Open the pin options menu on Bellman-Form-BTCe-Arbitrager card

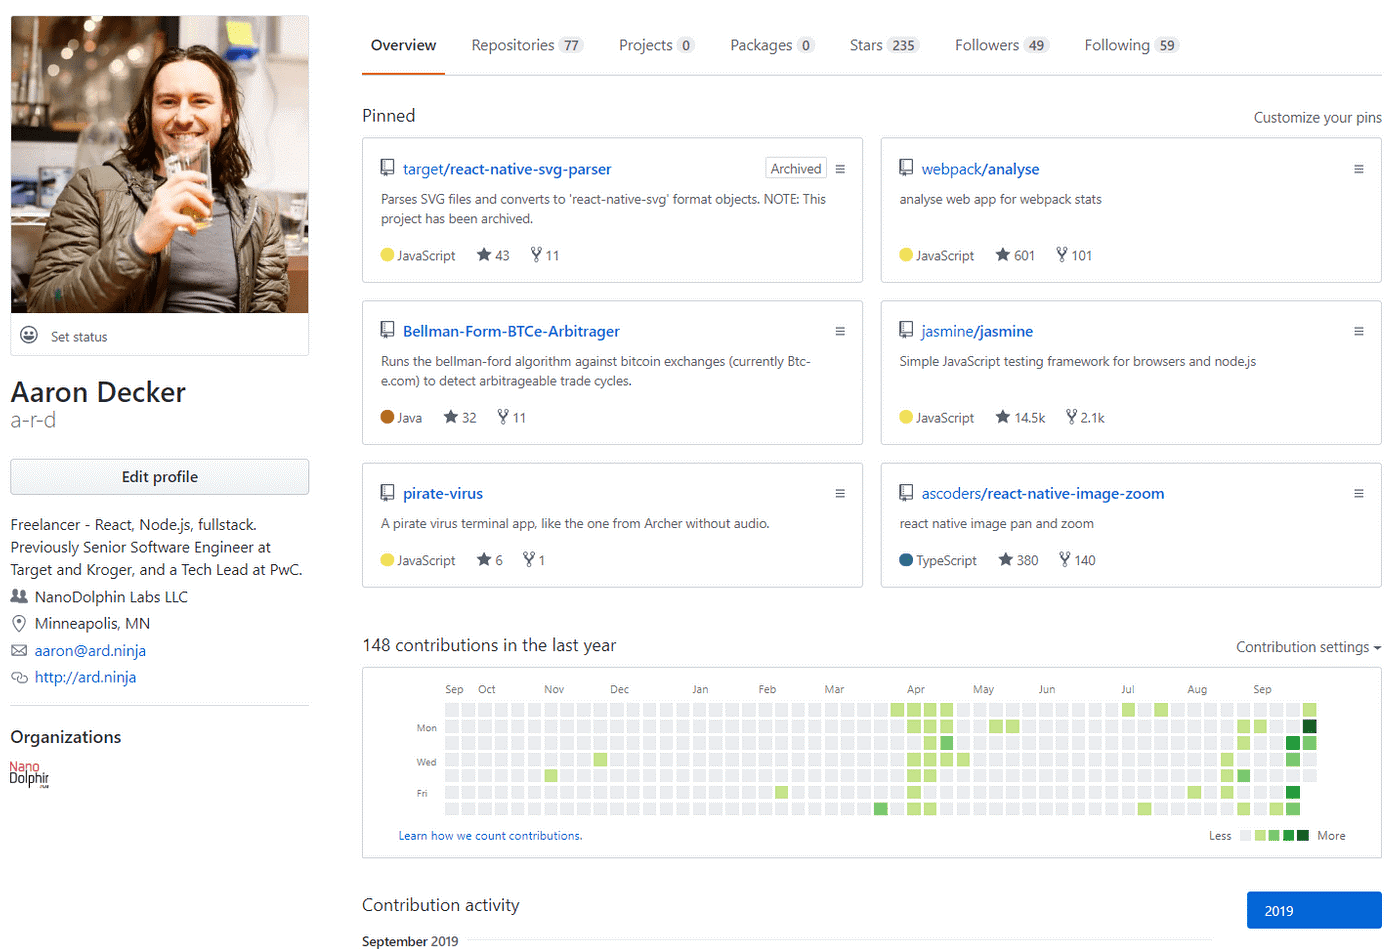(840, 331)
